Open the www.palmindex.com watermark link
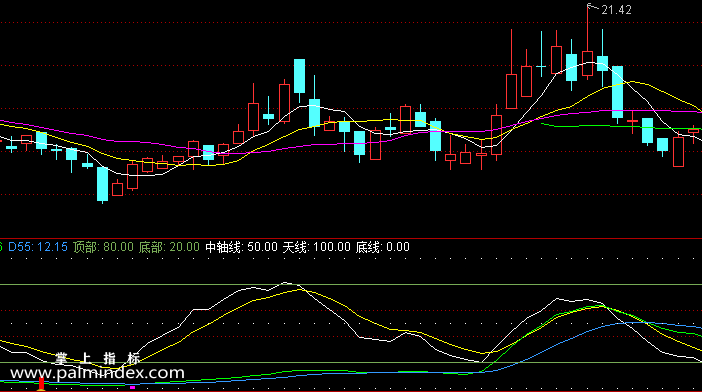This screenshot has height=392, width=702. coord(97,373)
